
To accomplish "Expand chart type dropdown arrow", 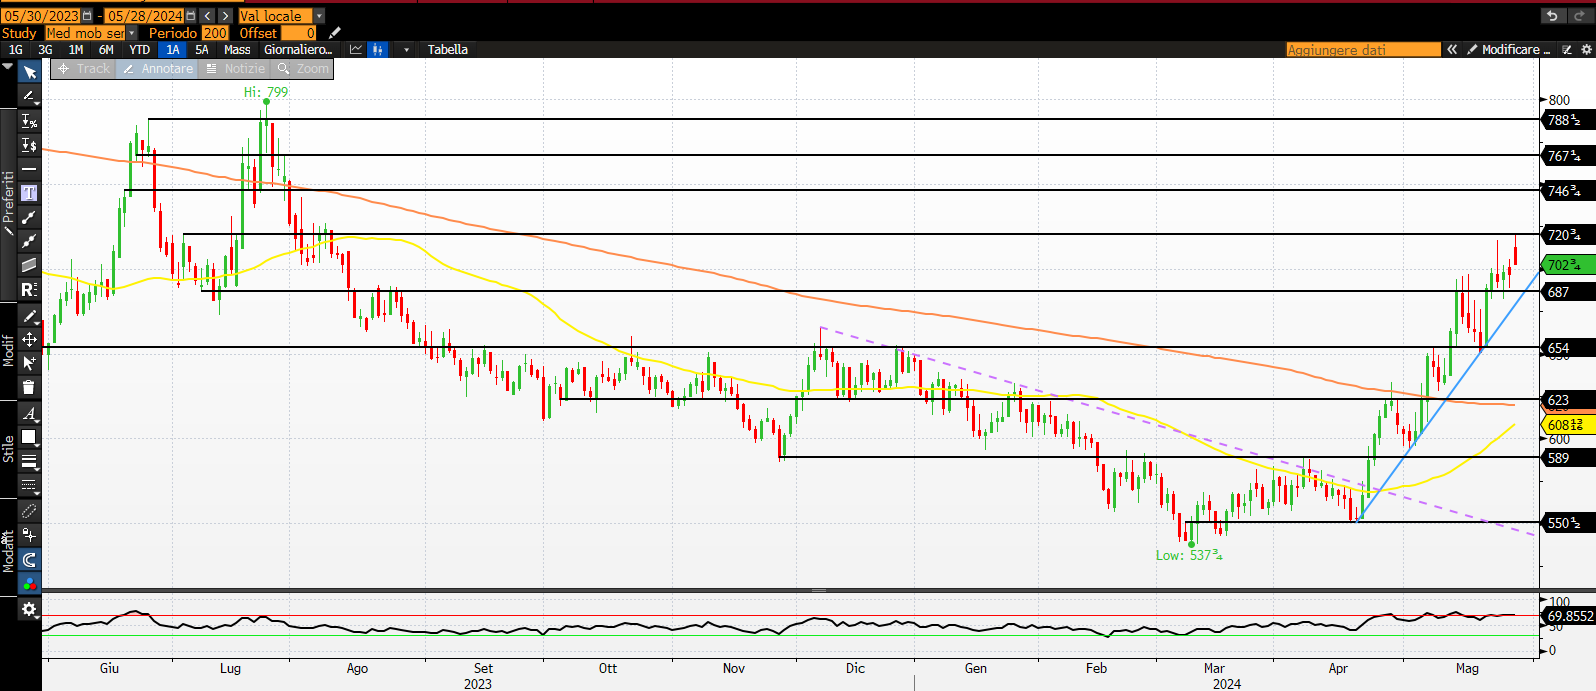I will coord(406,49).
